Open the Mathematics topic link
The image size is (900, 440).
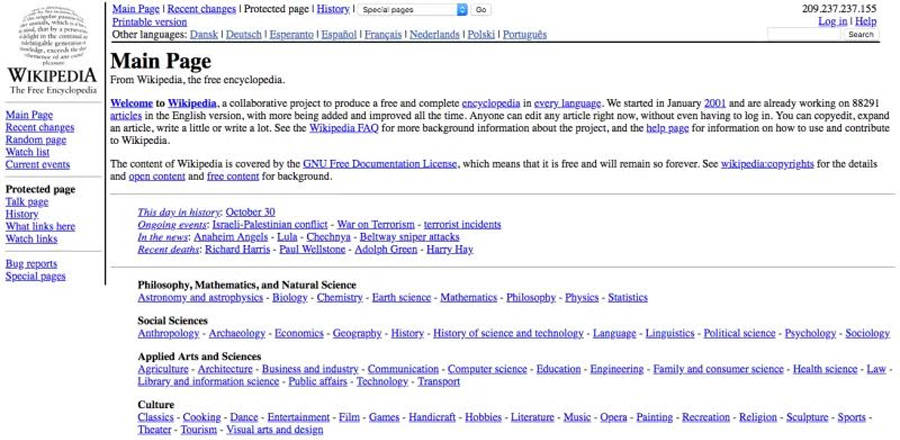468,298
